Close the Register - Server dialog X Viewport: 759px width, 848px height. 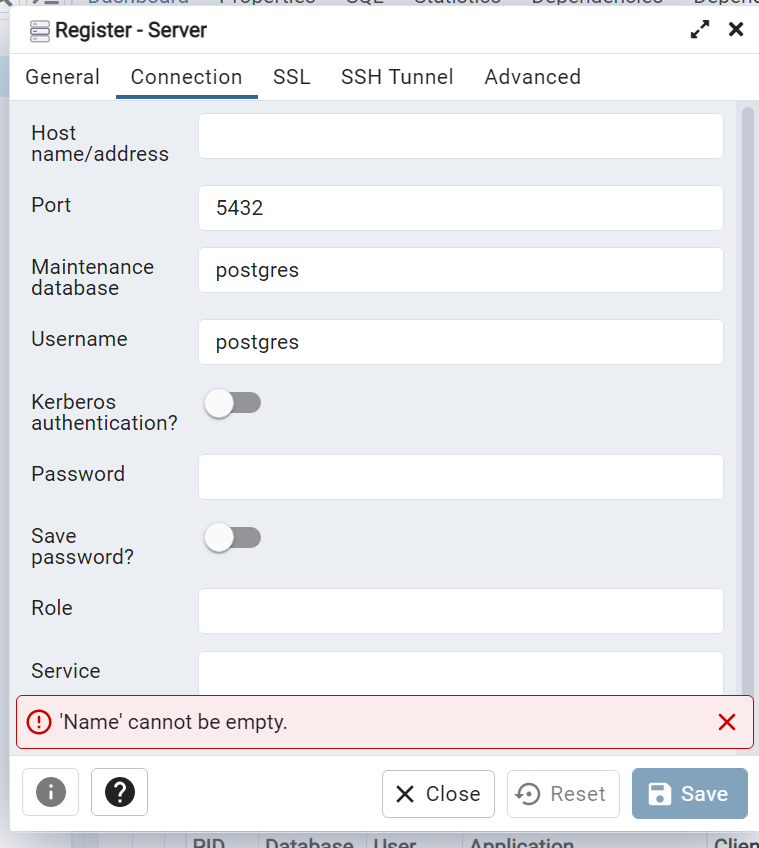[x=736, y=30]
